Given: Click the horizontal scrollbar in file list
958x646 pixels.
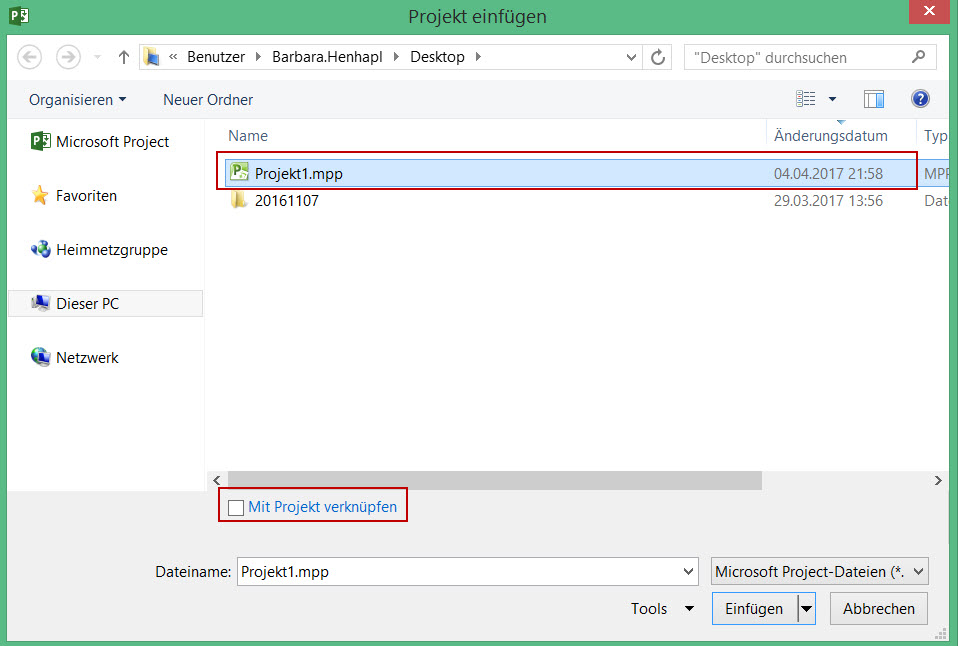Looking at the screenshot, I should 495,480.
